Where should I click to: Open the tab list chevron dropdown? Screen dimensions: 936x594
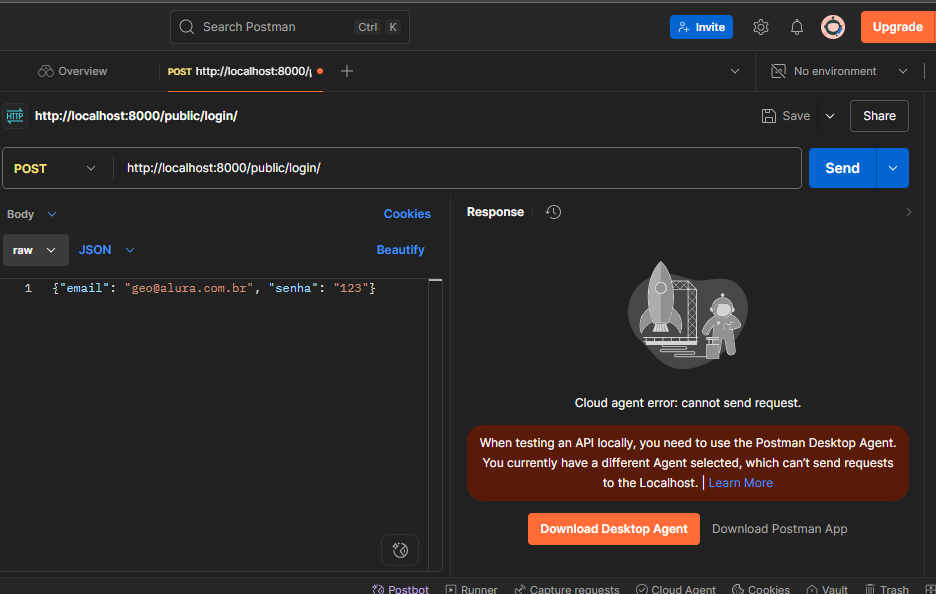click(735, 71)
